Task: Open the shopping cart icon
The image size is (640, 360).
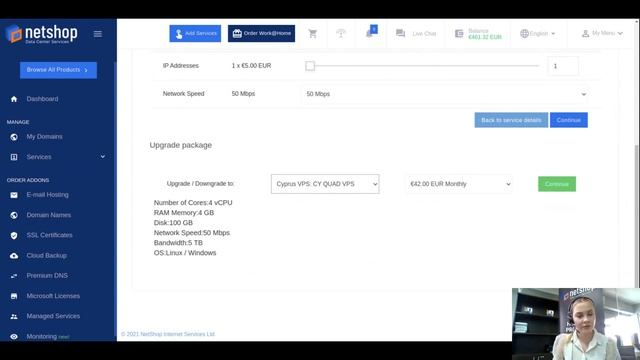Action: coord(313,33)
